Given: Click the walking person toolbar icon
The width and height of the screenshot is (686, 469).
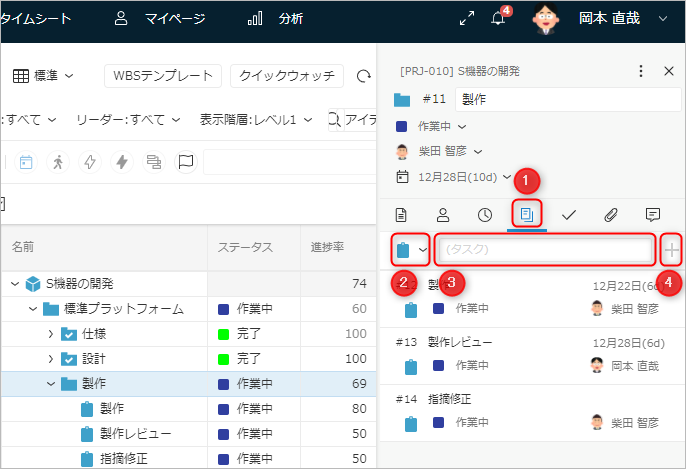Looking at the screenshot, I should click(x=57, y=162).
